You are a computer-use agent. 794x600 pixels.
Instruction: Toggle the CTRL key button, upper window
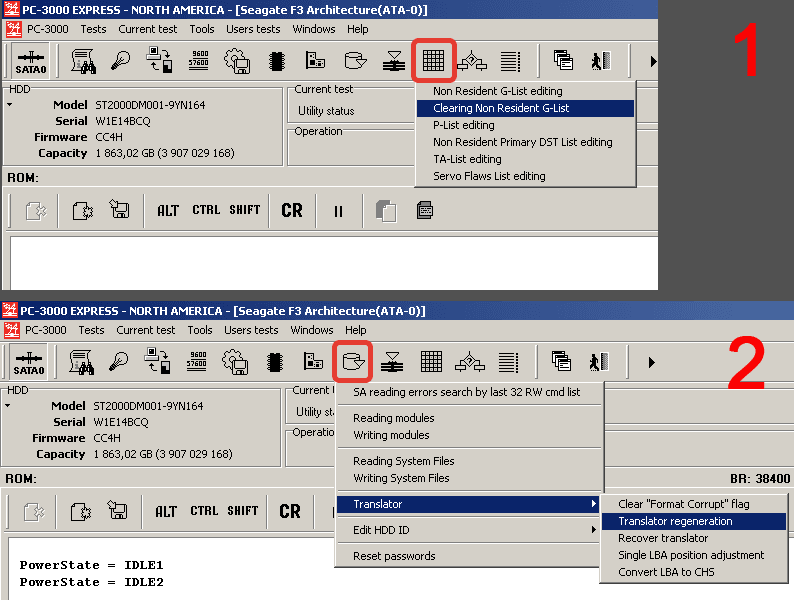pos(206,210)
